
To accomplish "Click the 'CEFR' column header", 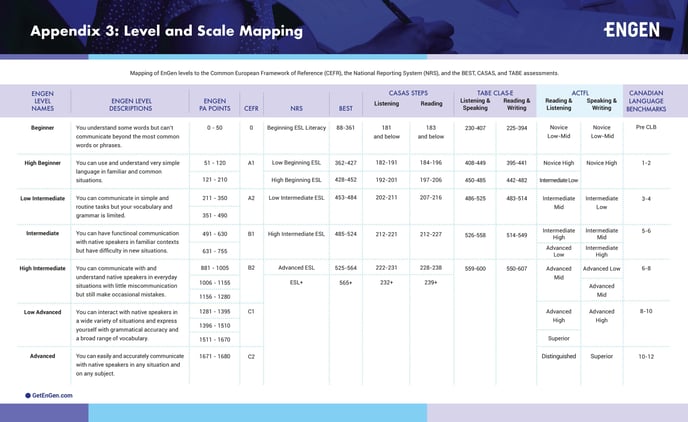I will click(251, 108).
